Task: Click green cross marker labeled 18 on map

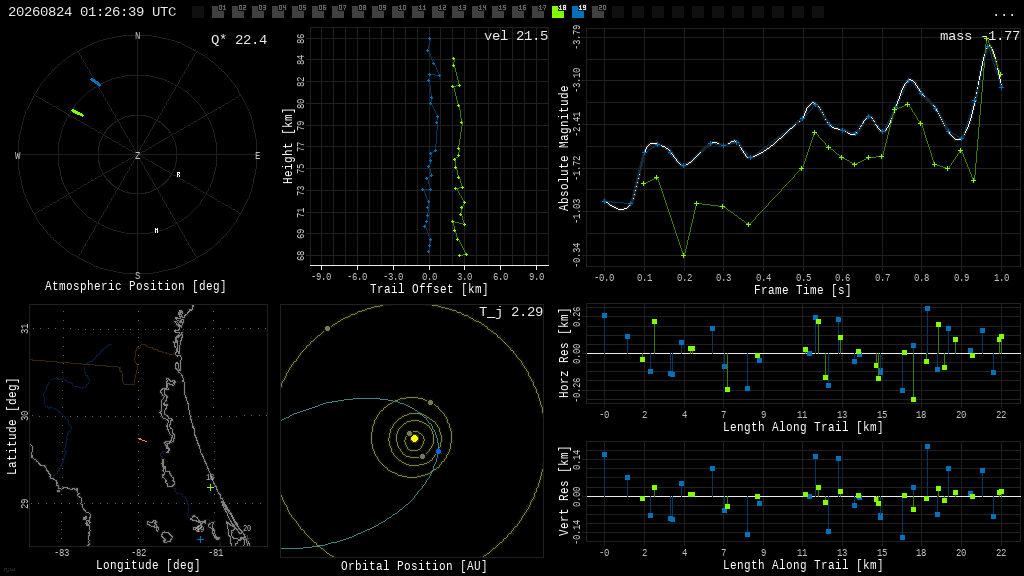Action: (x=210, y=487)
